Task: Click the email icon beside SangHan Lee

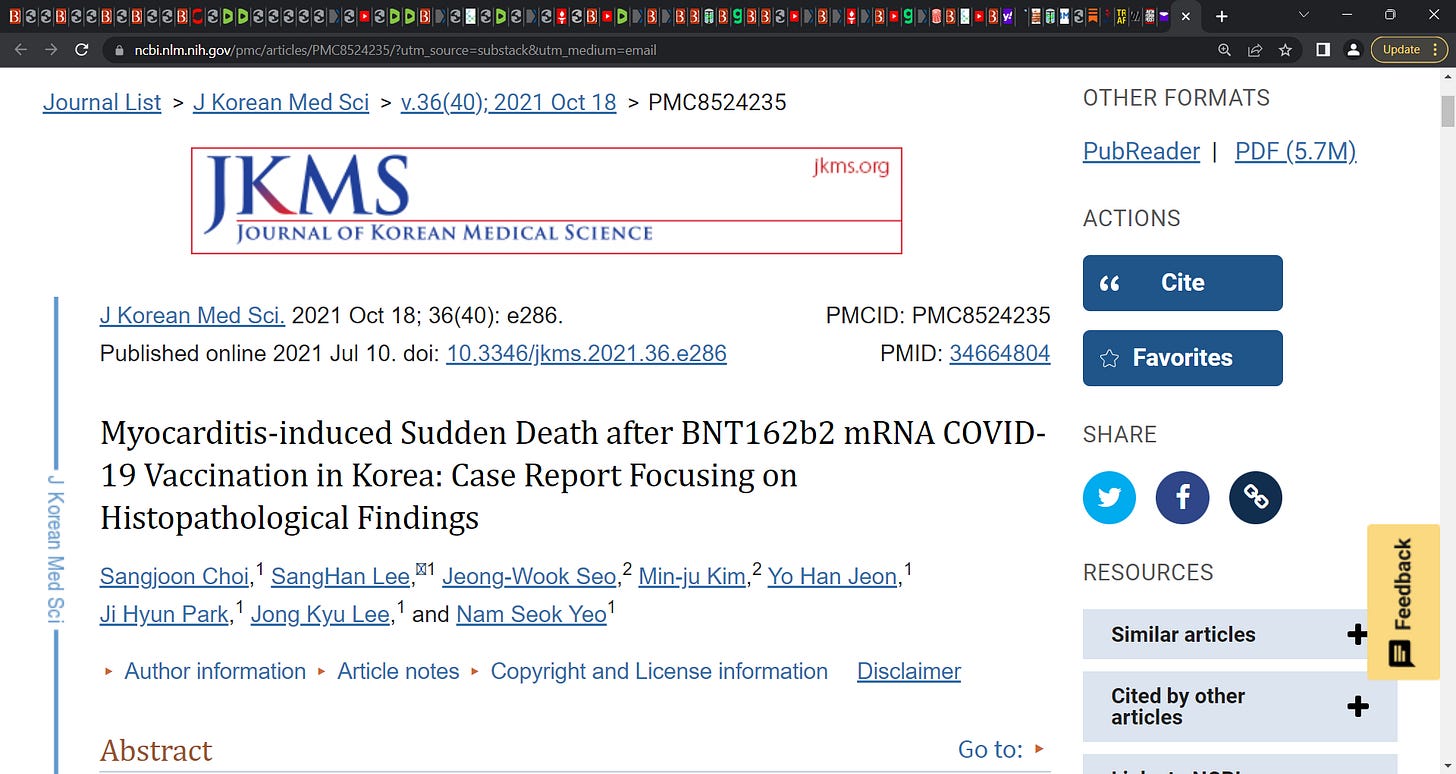Action: tap(421, 569)
